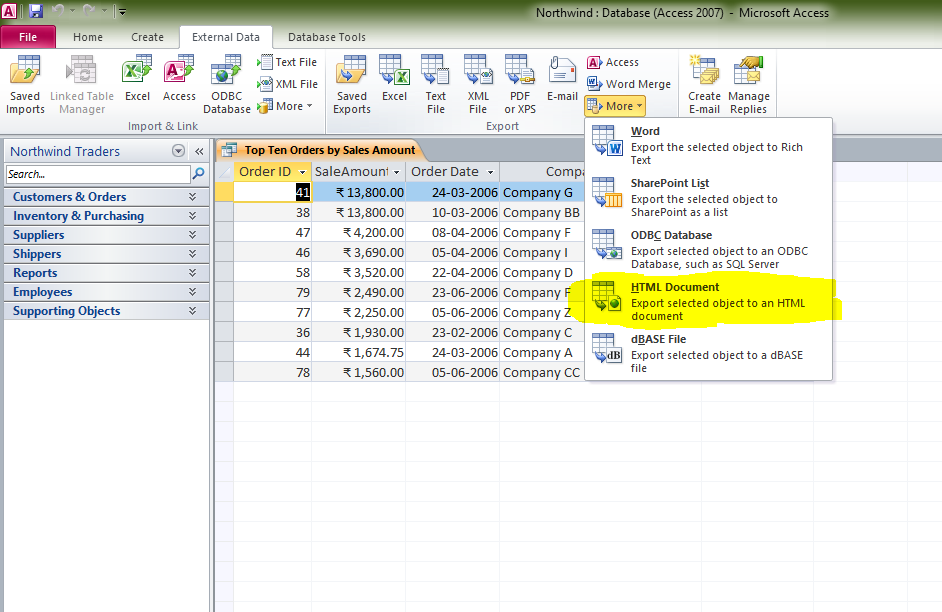Screen dimensions: 942x612
Task: Click Northwind Traders pane title
Action: pyautogui.click(x=65, y=151)
